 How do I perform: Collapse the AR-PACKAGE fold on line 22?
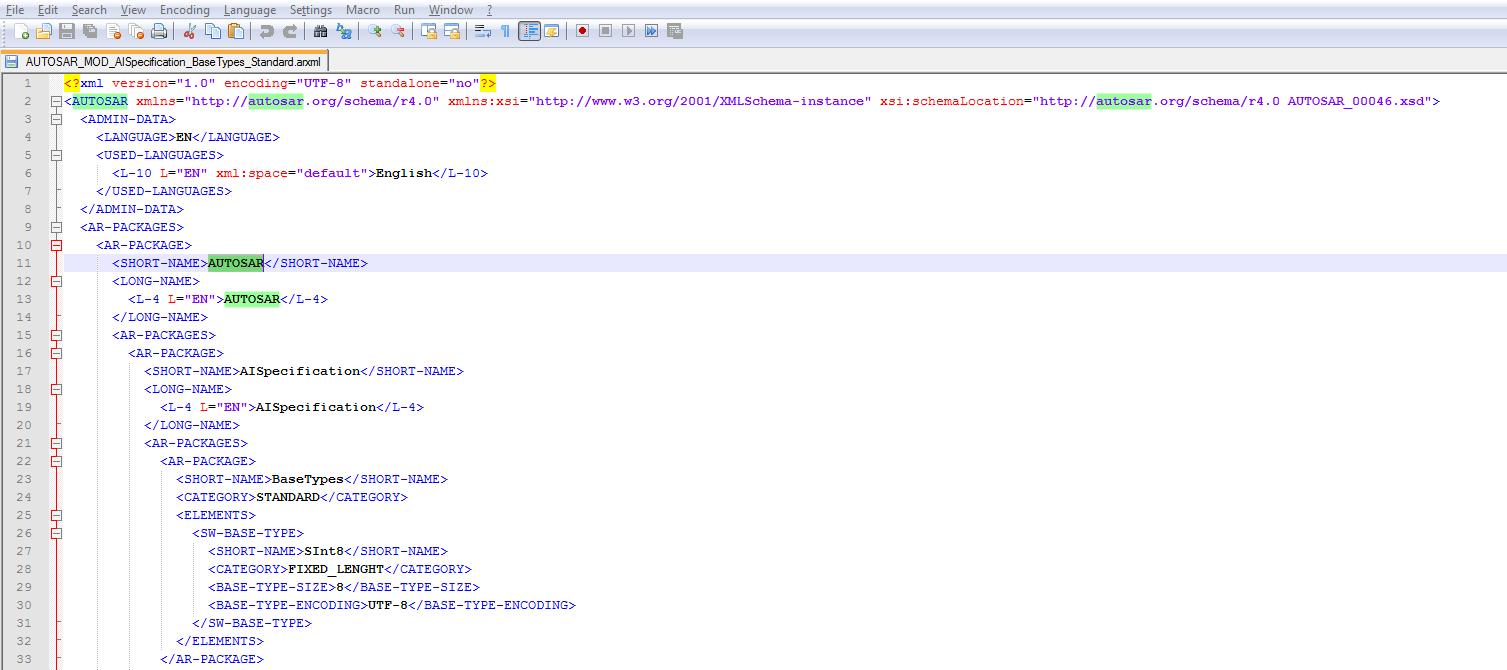coord(56,461)
